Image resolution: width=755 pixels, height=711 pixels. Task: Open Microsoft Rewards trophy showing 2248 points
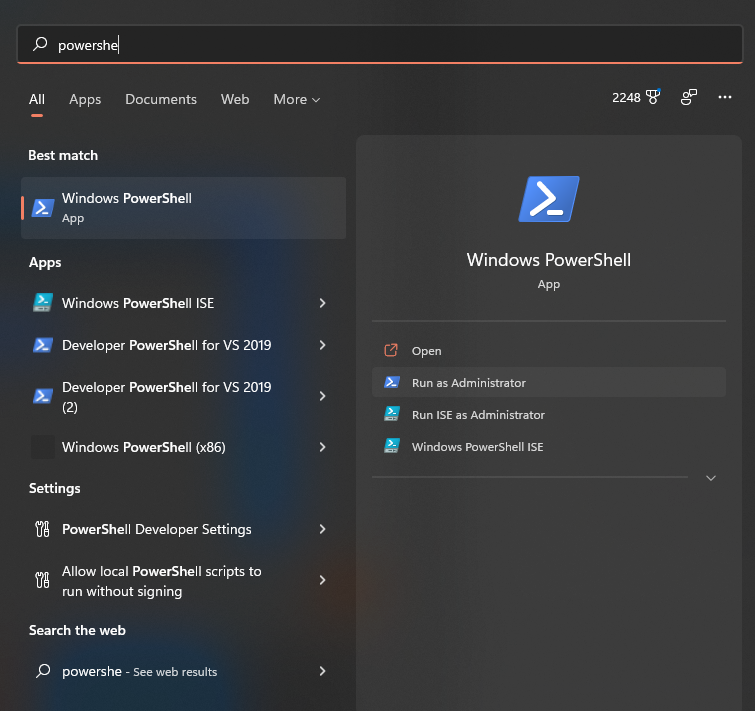(653, 97)
